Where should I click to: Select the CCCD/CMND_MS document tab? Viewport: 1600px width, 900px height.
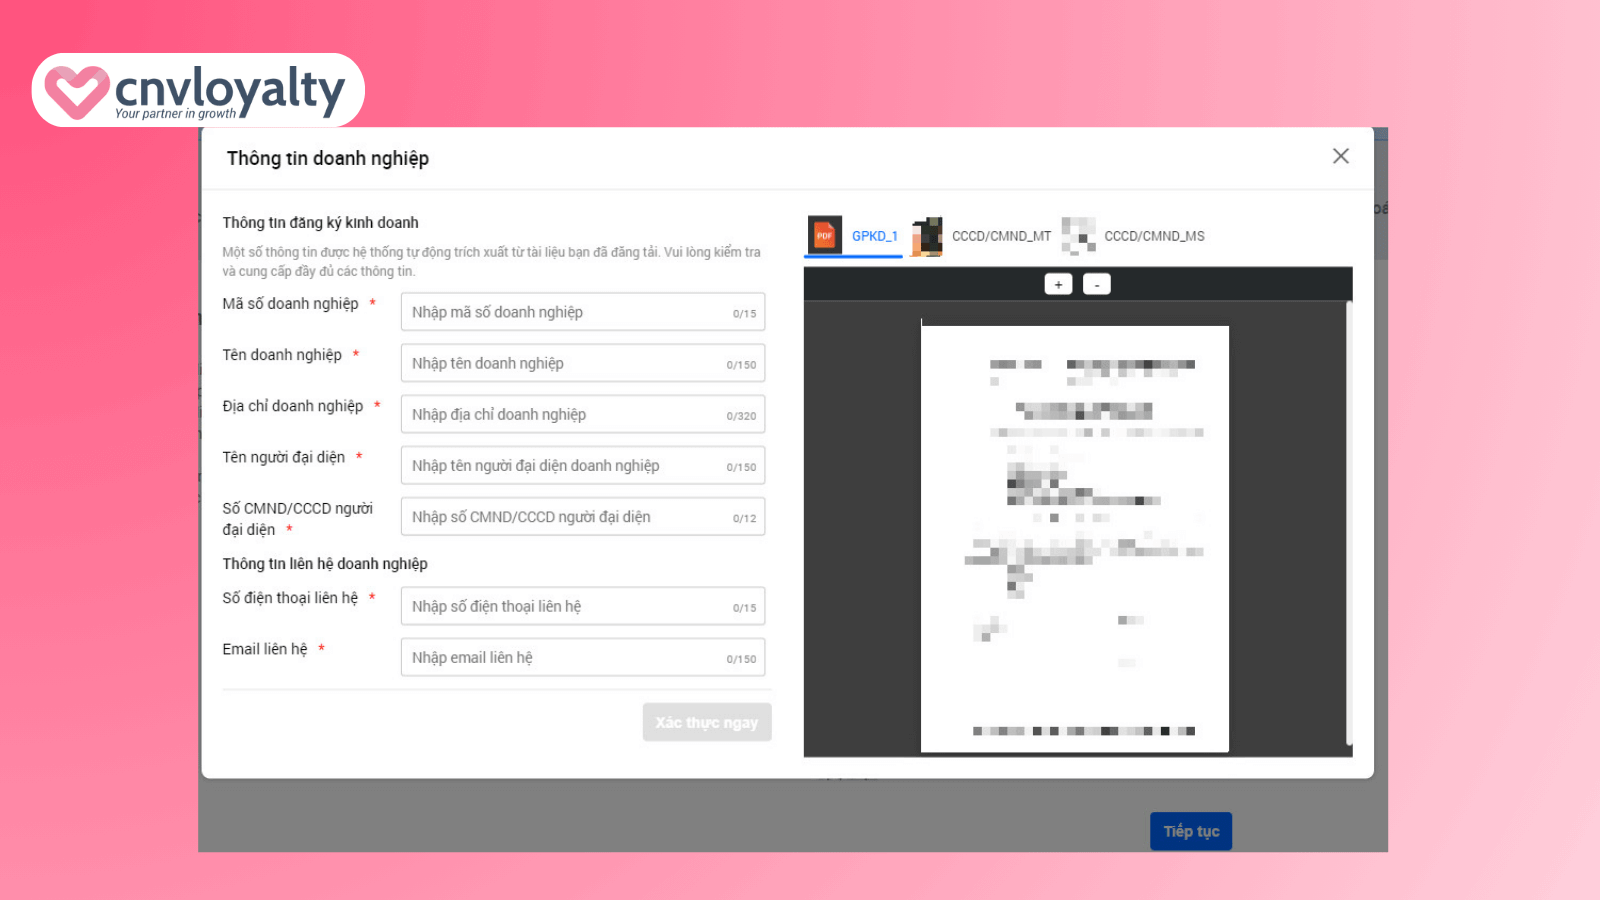pos(1154,237)
